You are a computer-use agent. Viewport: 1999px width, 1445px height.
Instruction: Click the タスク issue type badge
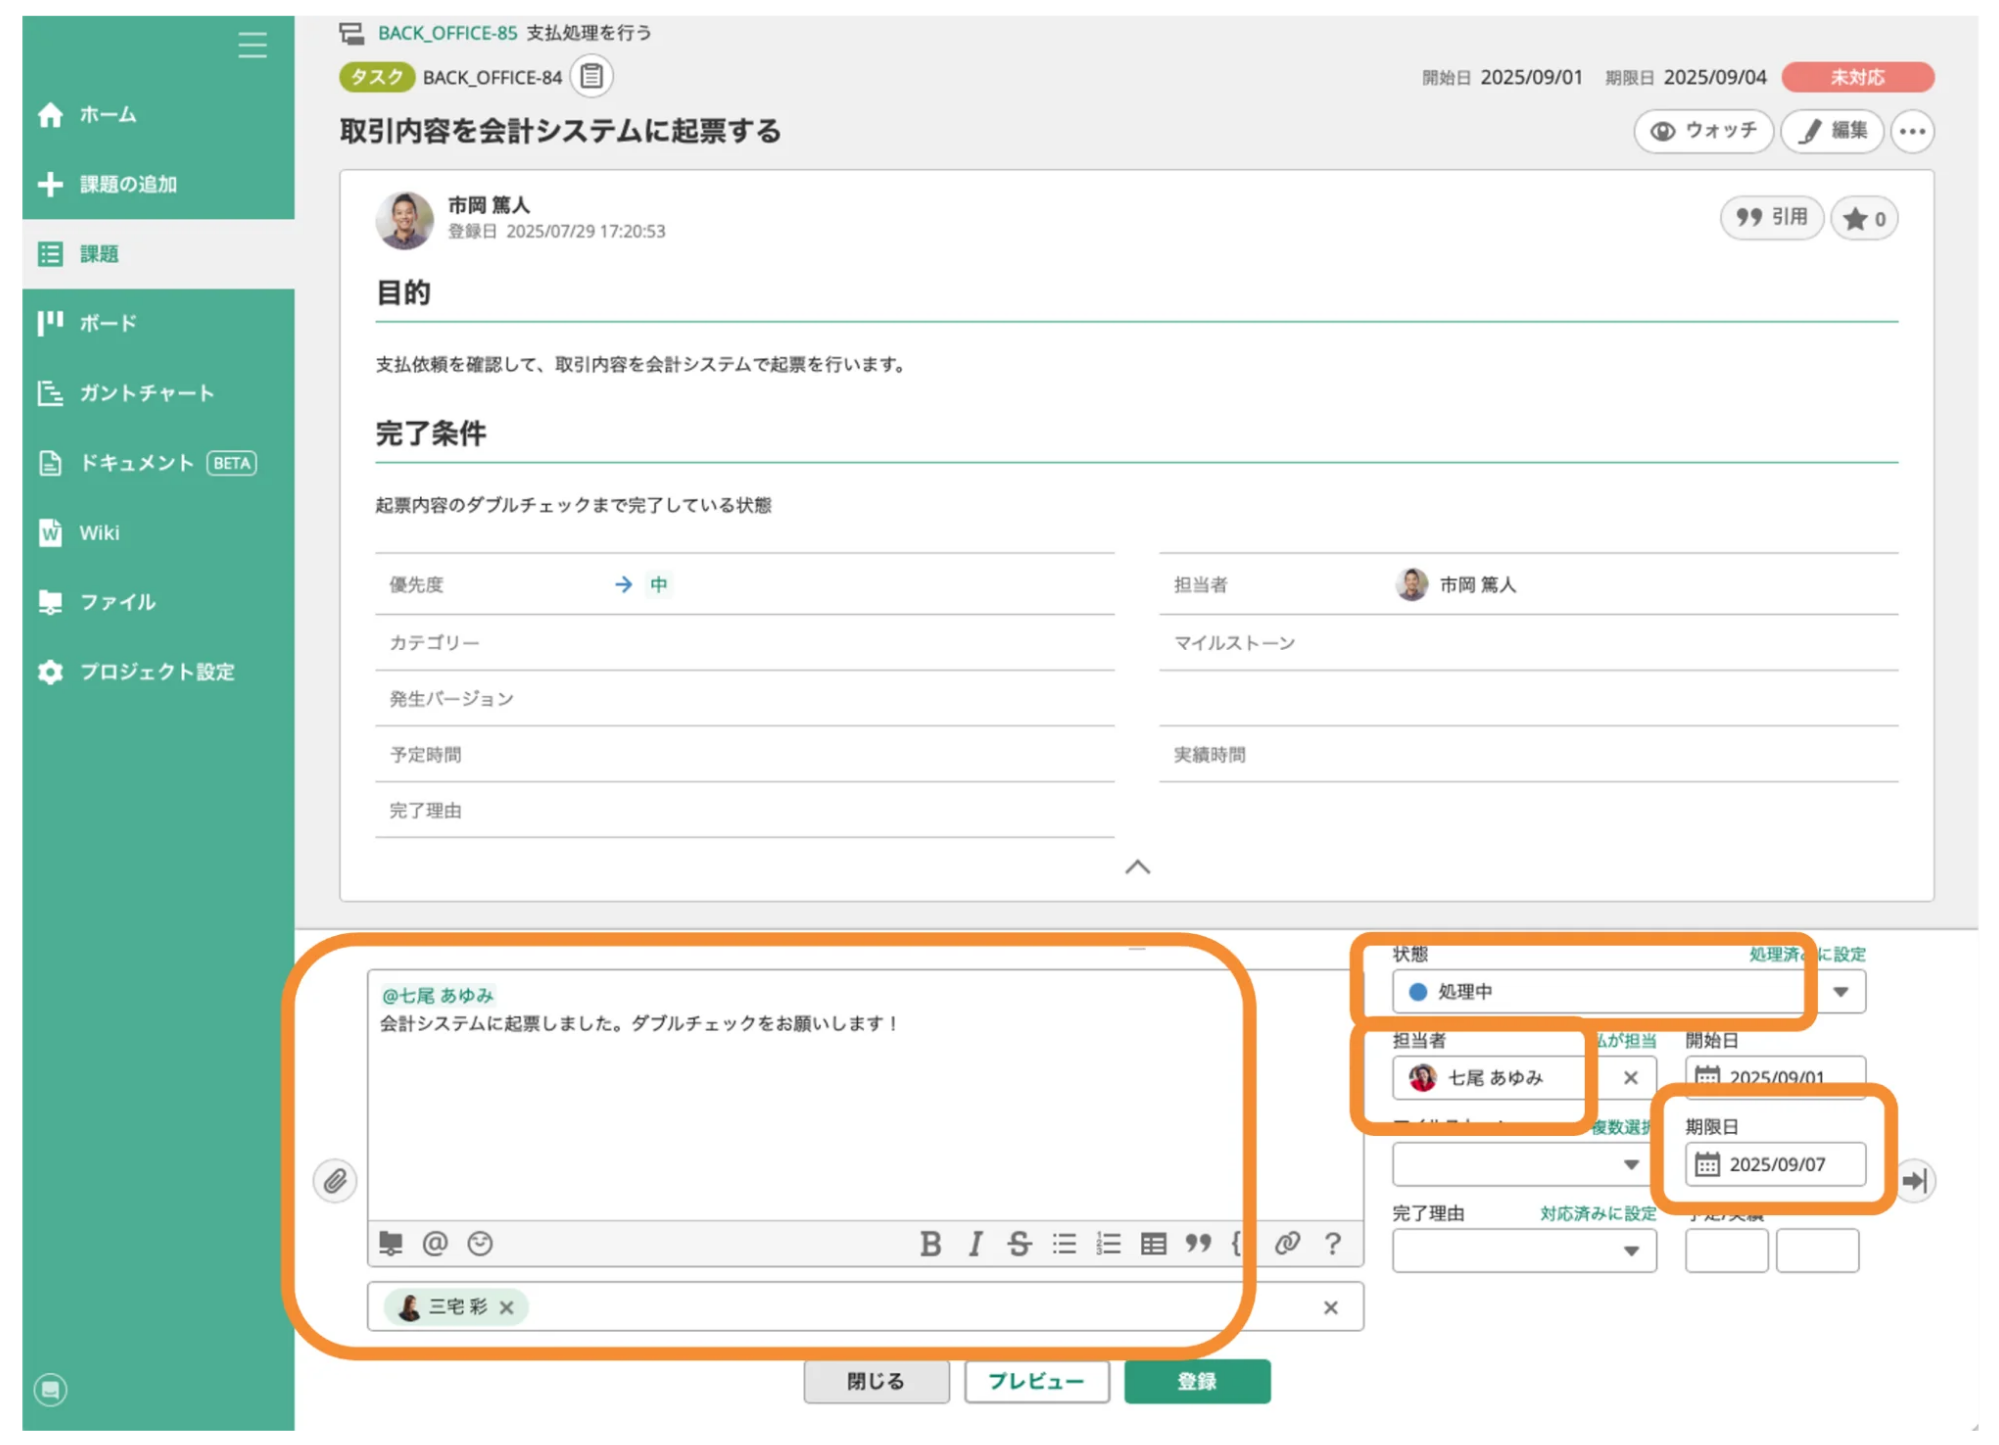[x=376, y=77]
